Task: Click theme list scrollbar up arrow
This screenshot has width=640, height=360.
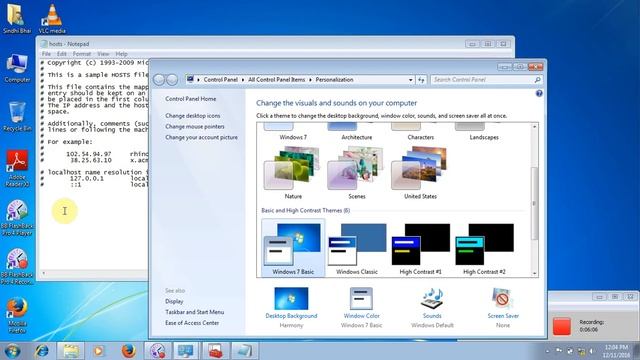Action: (x=534, y=127)
